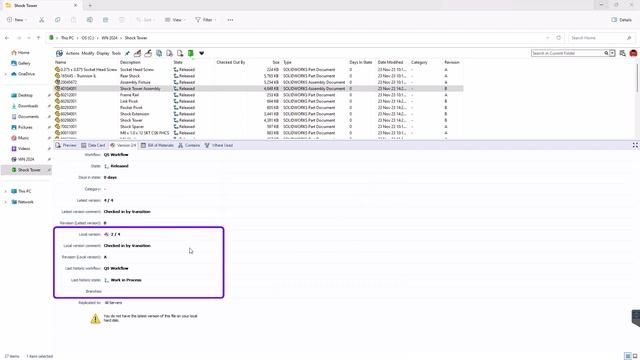Image resolution: width=640 pixels, height=360 pixels.
Task: Click WIN 2024 in the address breadcrumb
Action: (109, 38)
